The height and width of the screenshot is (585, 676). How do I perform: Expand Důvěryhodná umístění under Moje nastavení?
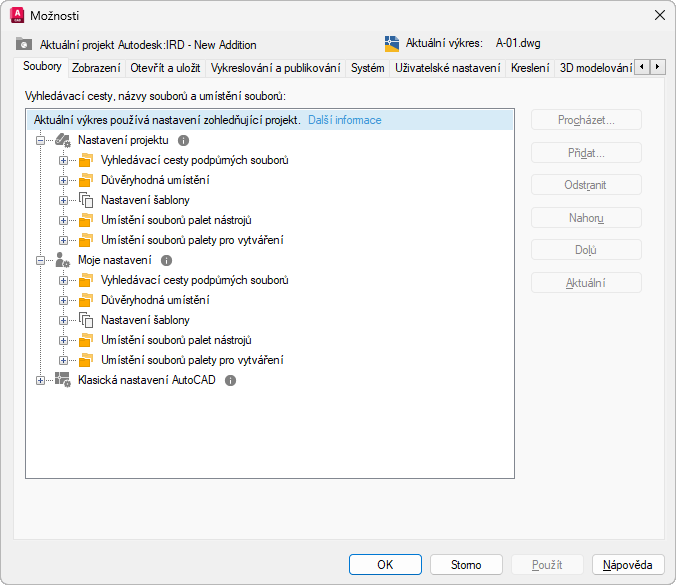click(x=63, y=300)
